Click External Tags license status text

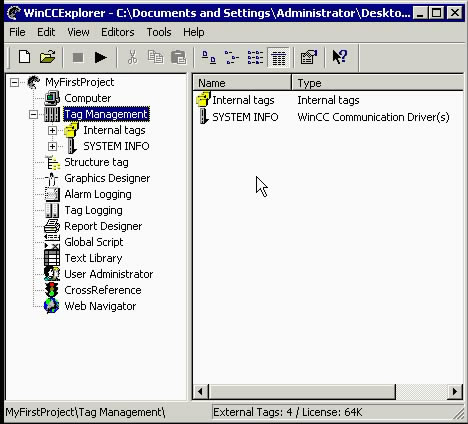click(x=288, y=412)
